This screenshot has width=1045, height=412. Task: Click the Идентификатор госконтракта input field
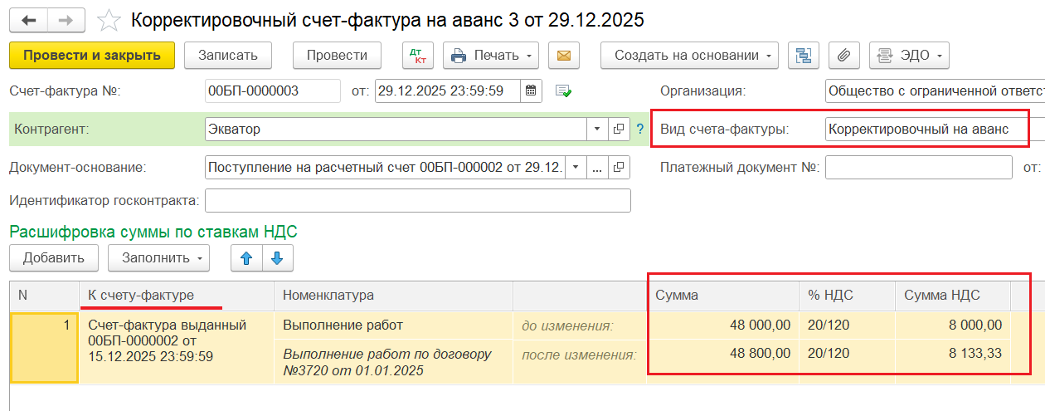(417, 201)
